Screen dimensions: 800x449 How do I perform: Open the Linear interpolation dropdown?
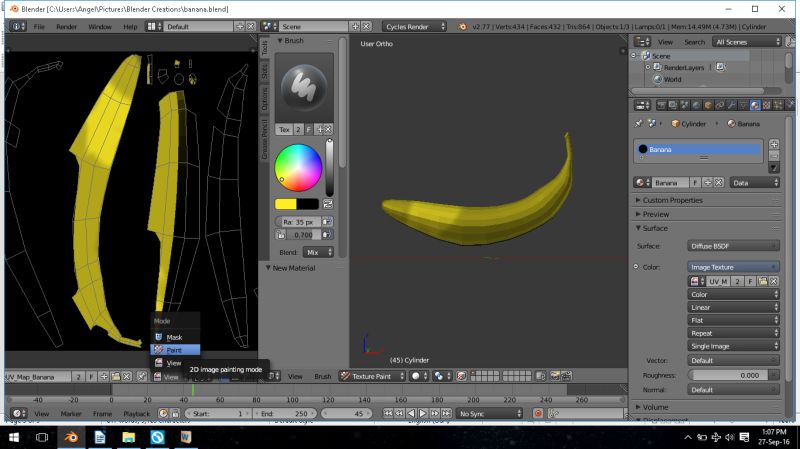click(733, 307)
